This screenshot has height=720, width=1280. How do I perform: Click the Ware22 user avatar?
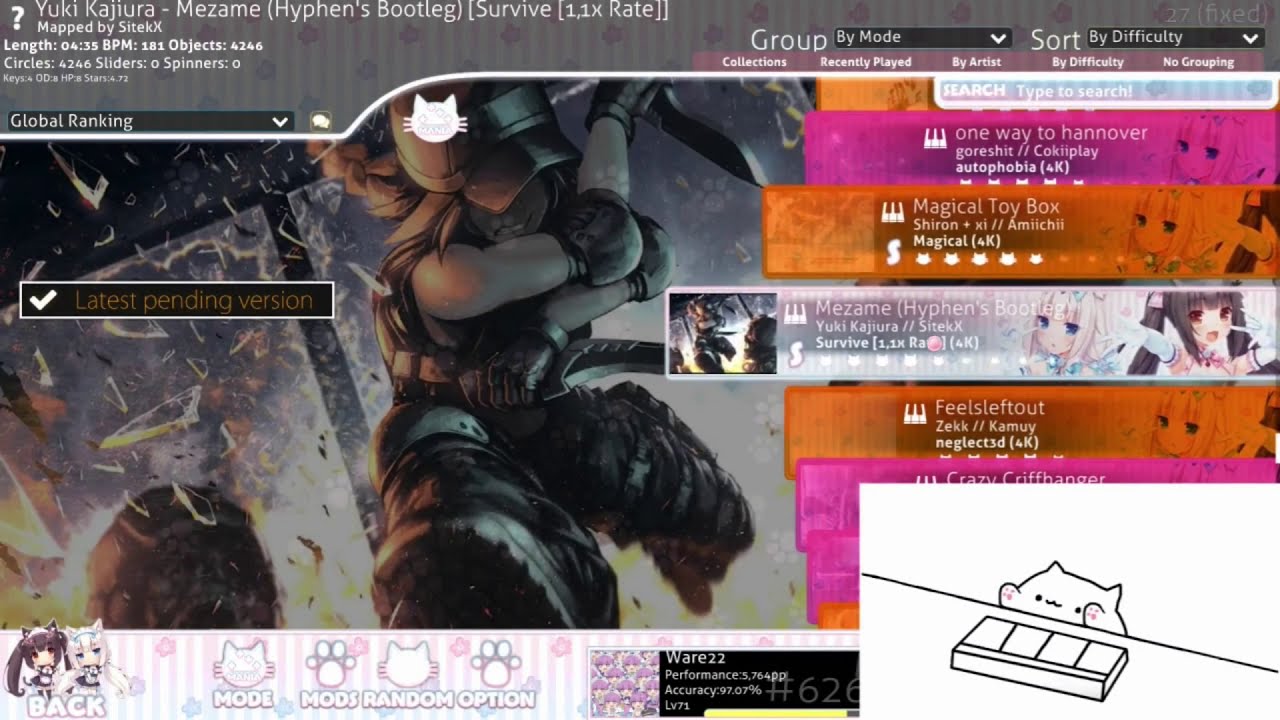coord(624,684)
